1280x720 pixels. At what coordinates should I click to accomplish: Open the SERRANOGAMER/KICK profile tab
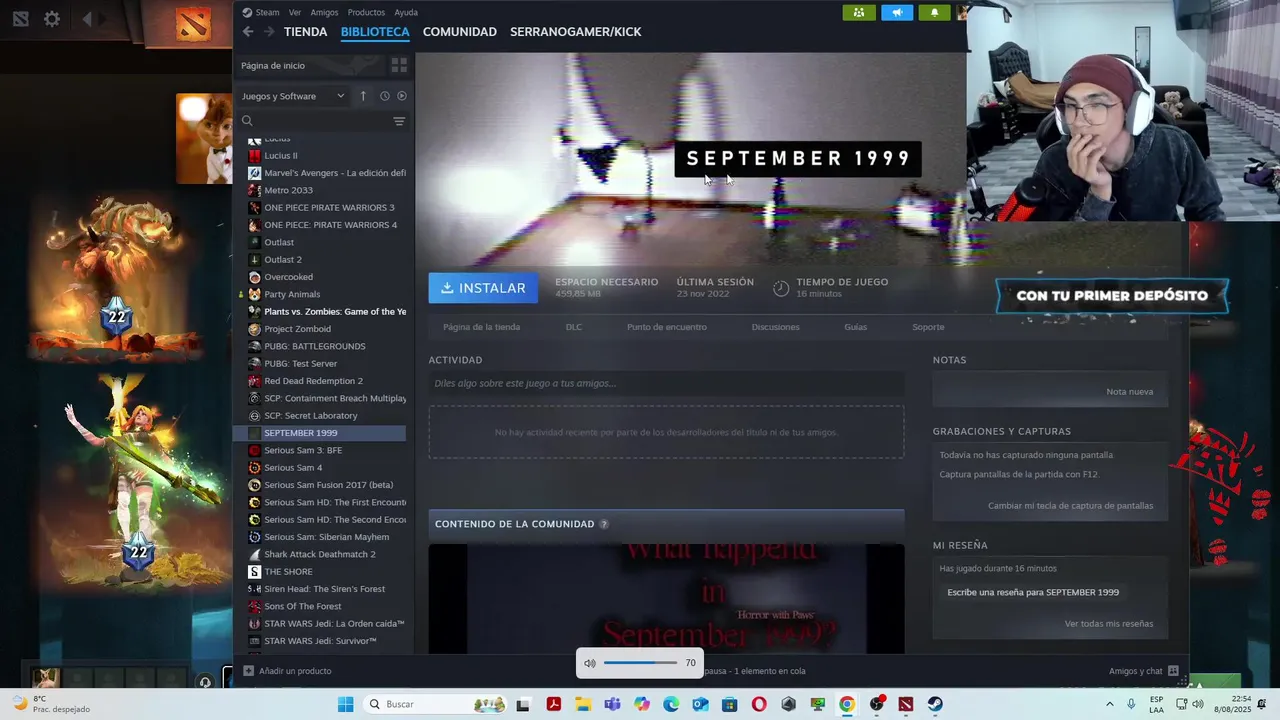(x=576, y=32)
